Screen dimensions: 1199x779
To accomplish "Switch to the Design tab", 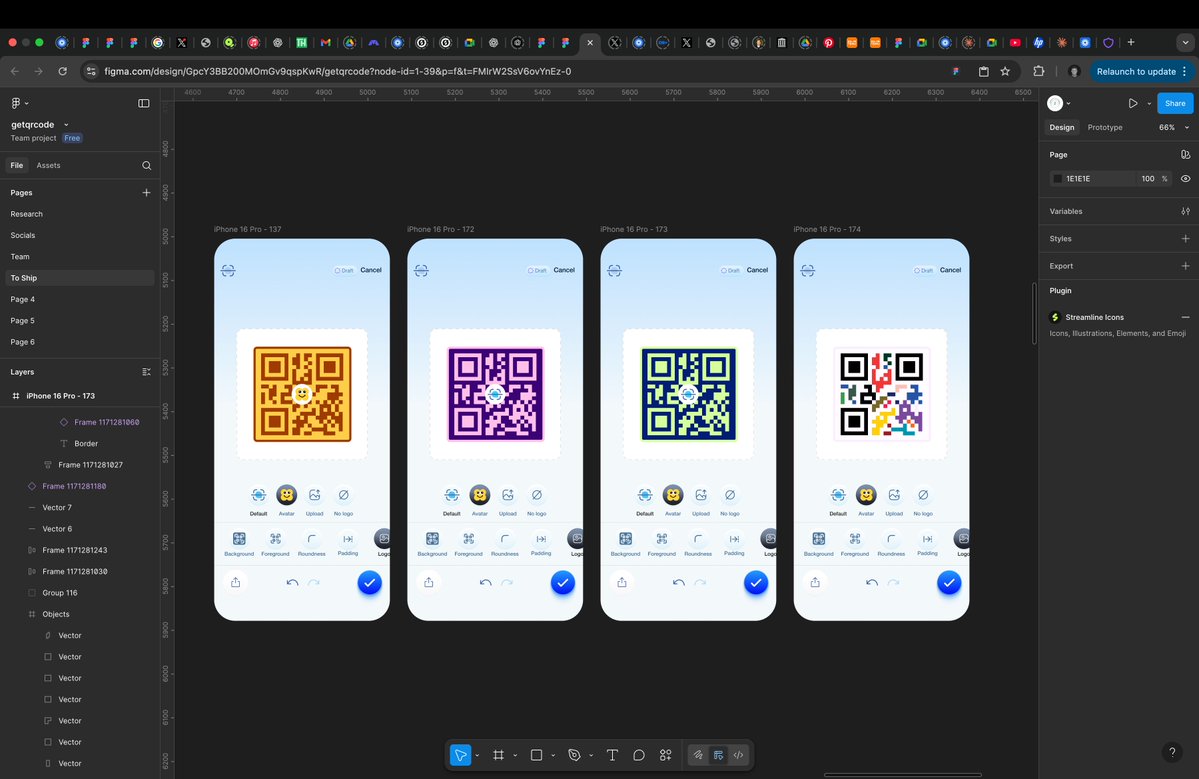I will (x=1061, y=128).
